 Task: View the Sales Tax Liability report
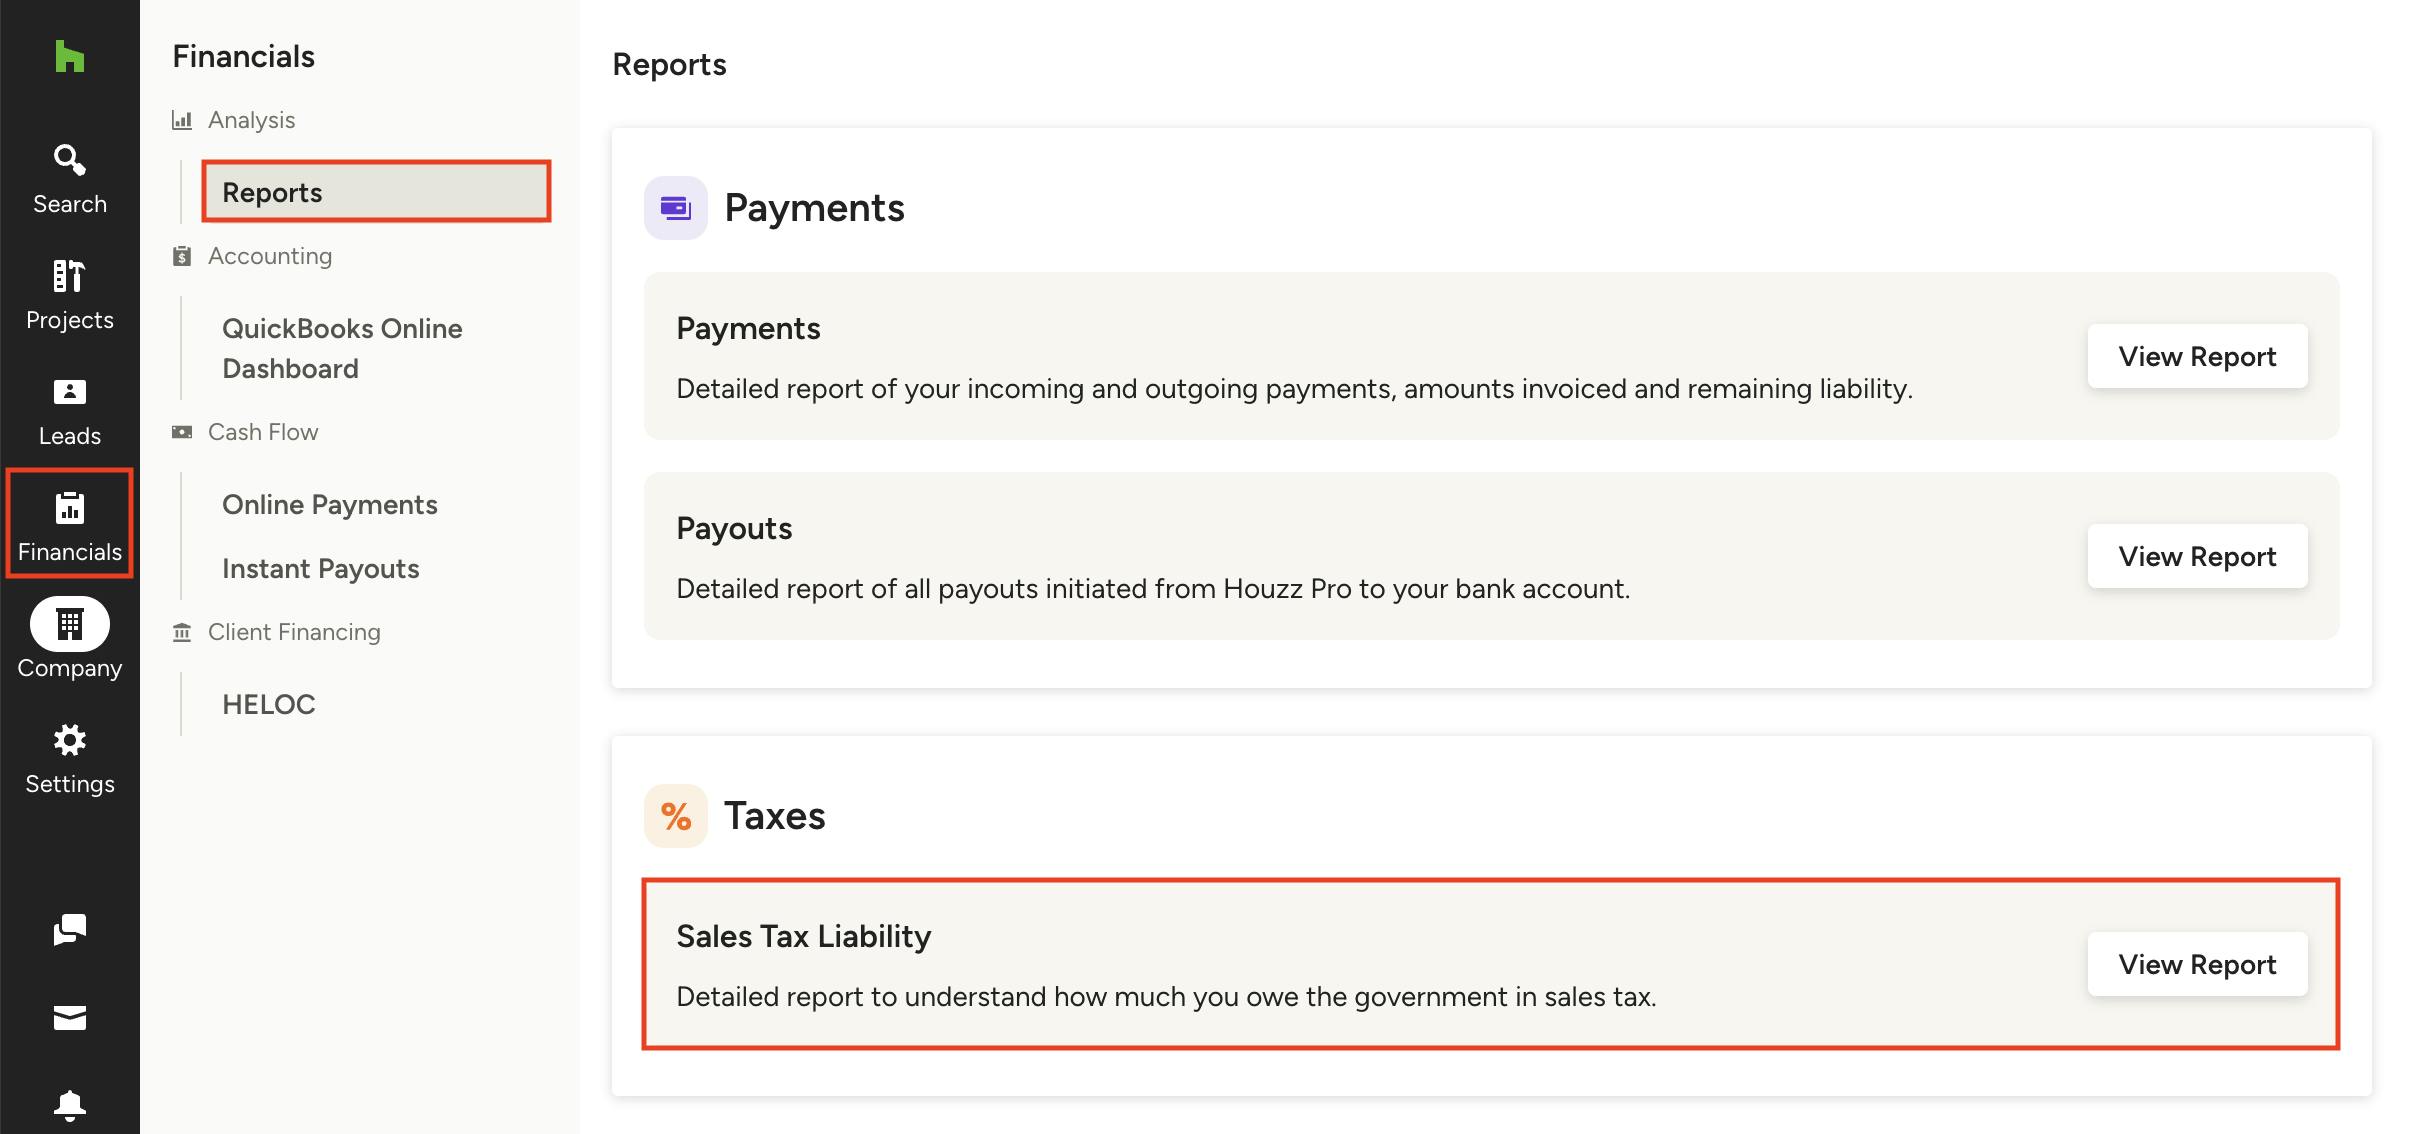(2196, 964)
